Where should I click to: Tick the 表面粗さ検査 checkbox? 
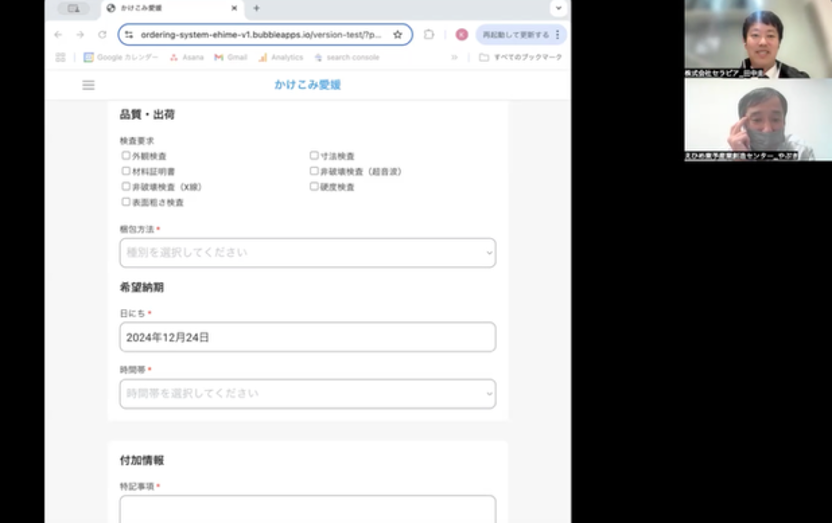pyautogui.click(x=126, y=201)
